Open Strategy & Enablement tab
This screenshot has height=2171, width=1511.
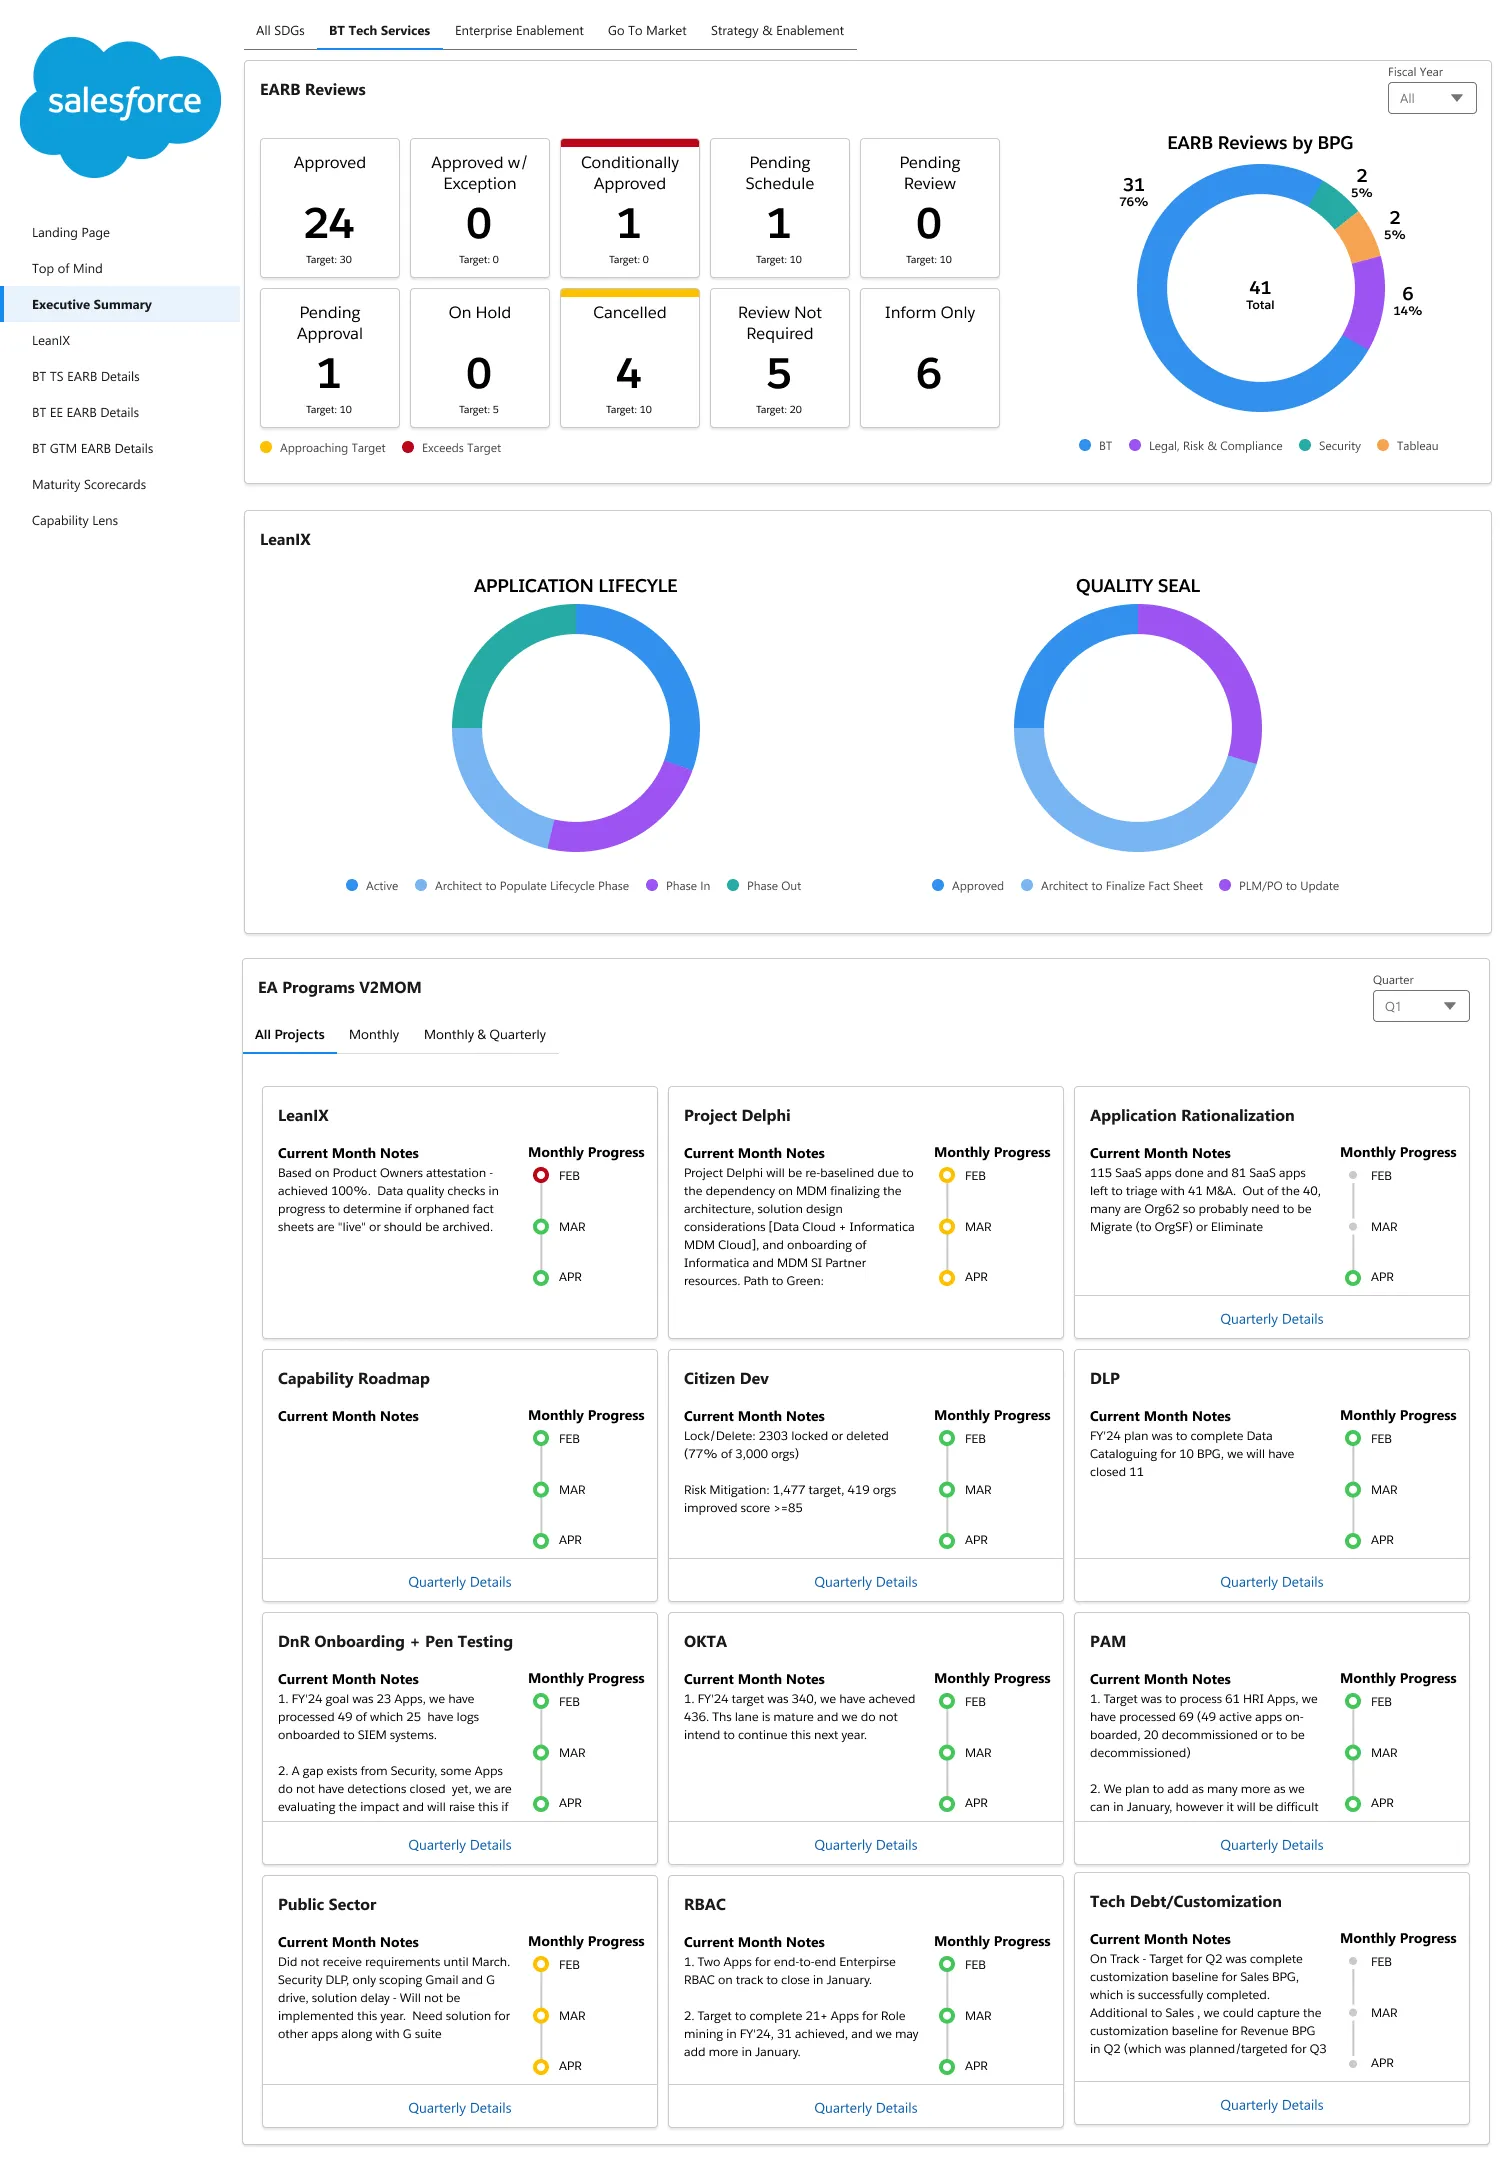[777, 31]
